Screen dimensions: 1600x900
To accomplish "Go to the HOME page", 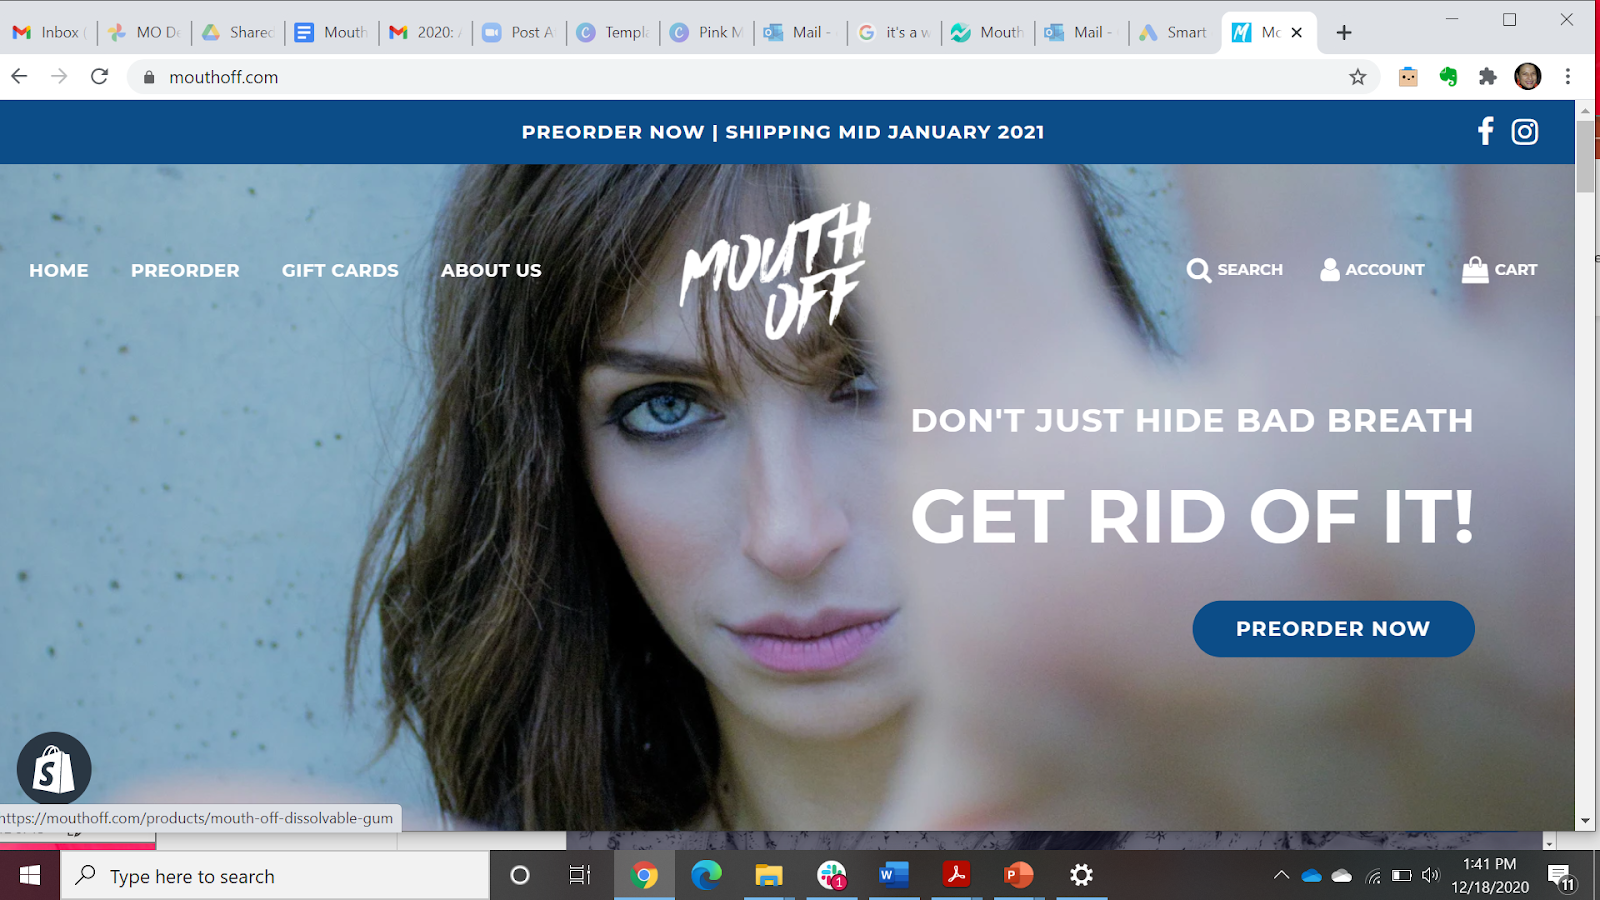I will (59, 270).
